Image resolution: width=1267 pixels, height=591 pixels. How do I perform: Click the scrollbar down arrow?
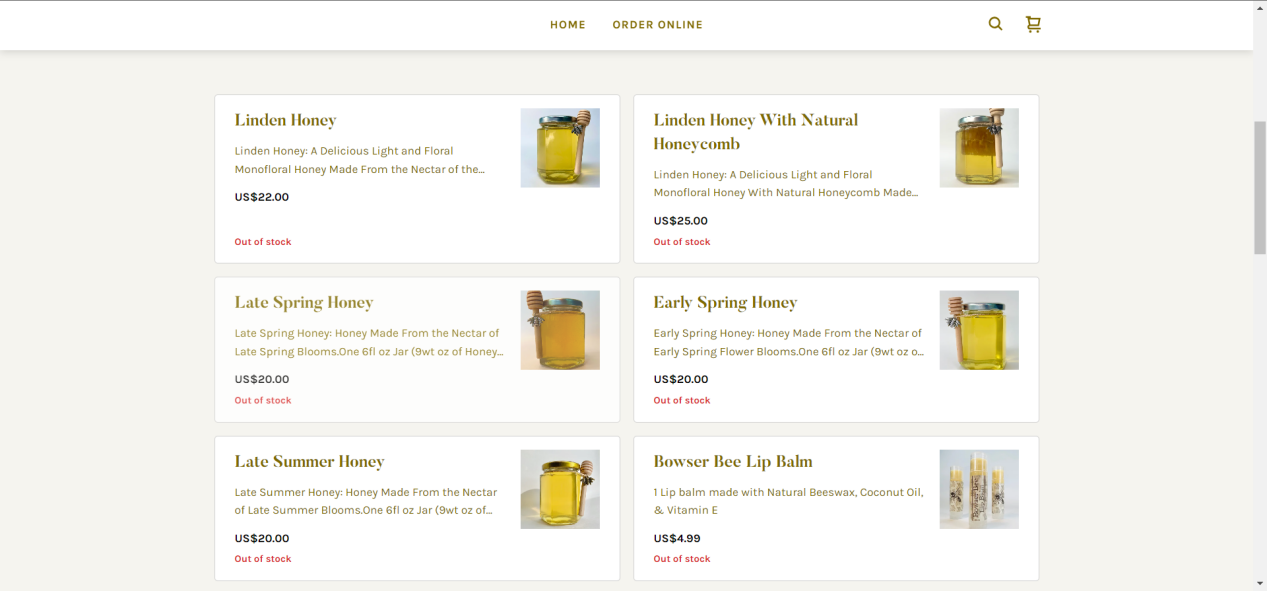coord(1260,583)
